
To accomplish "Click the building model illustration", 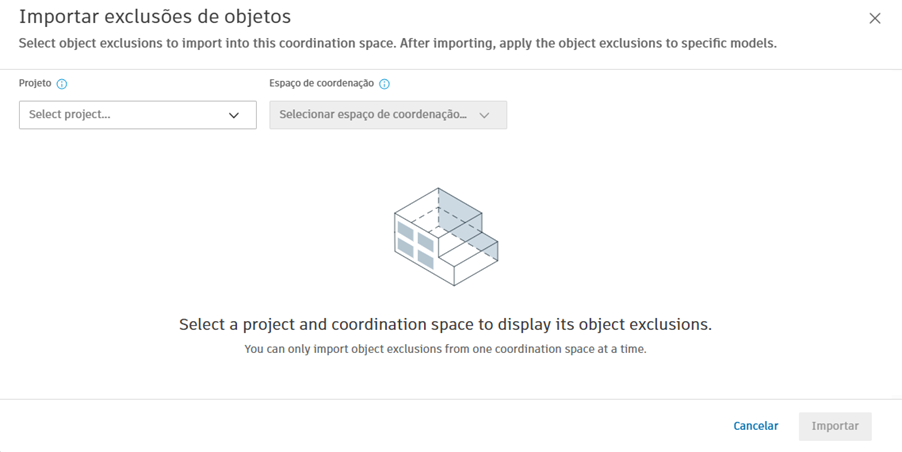I will coord(445,236).
